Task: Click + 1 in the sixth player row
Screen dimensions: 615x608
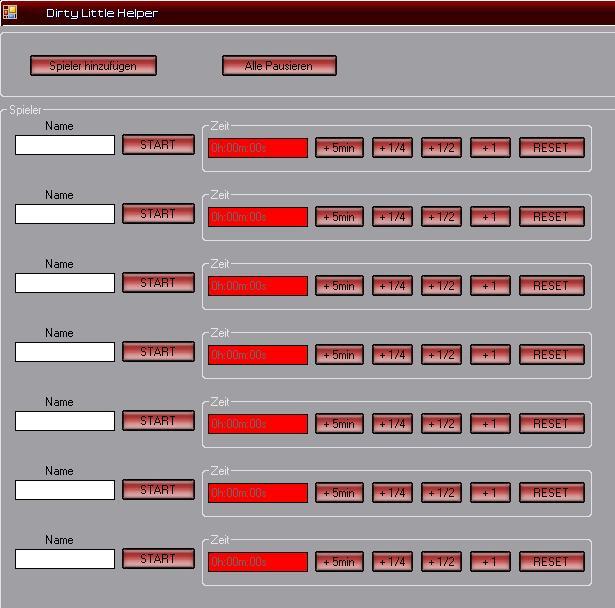Action: point(490,493)
